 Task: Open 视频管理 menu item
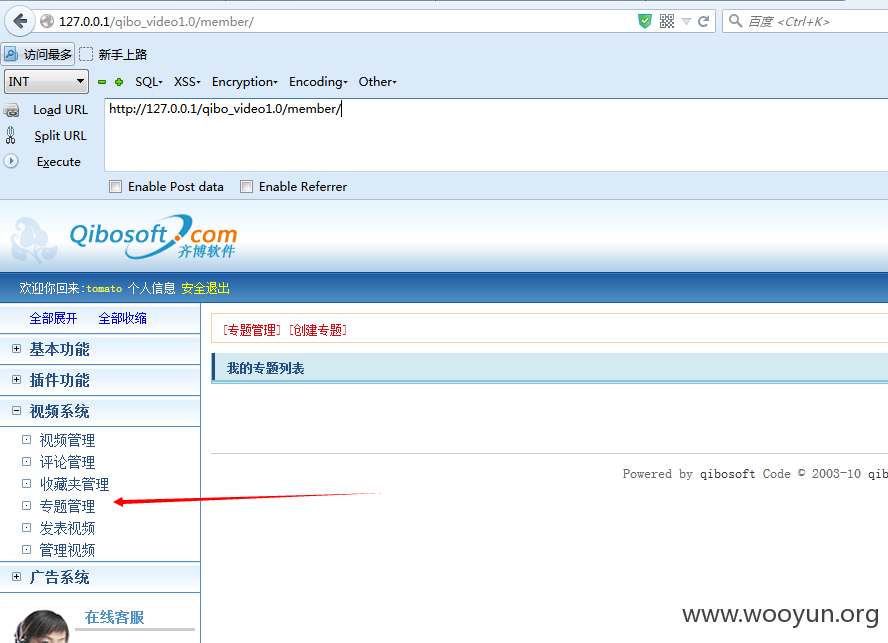[x=67, y=440]
